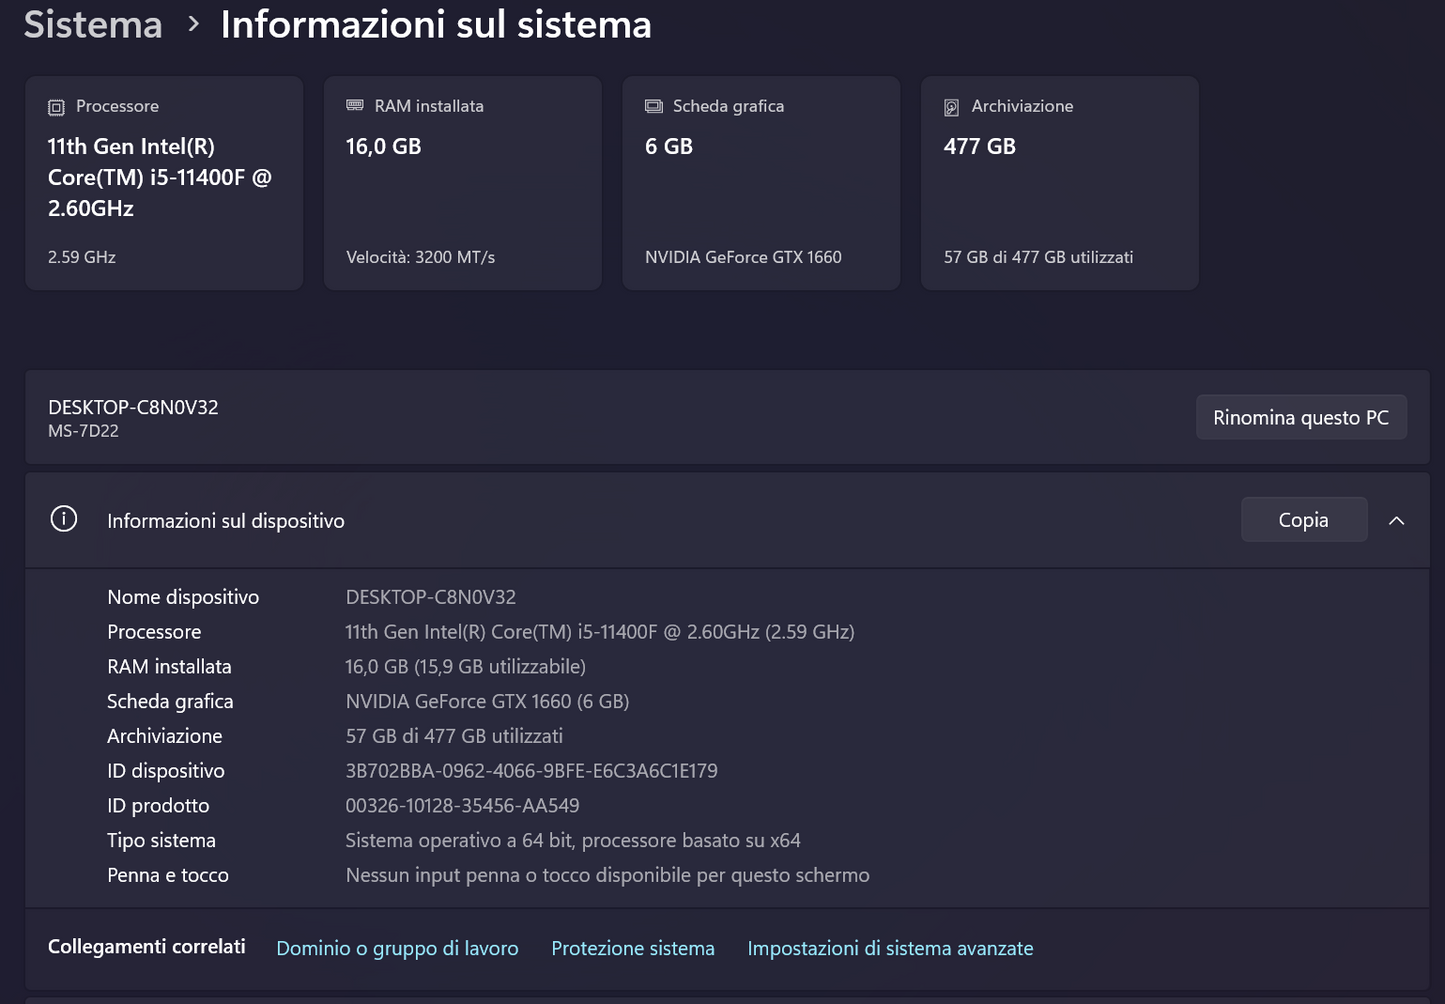The height and width of the screenshot is (1004, 1445).
Task: Click the Scheda grafica card icon
Action: pyautogui.click(x=654, y=106)
